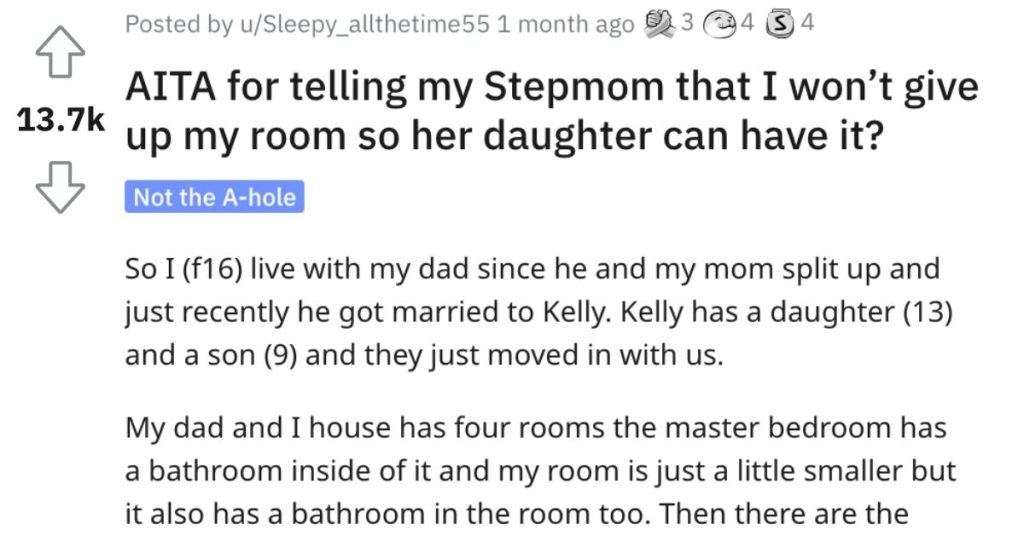The height and width of the screenshot is (535, 1024).
Task: Click the 'daughter (13)' text
Action: (x=861, y=312)
